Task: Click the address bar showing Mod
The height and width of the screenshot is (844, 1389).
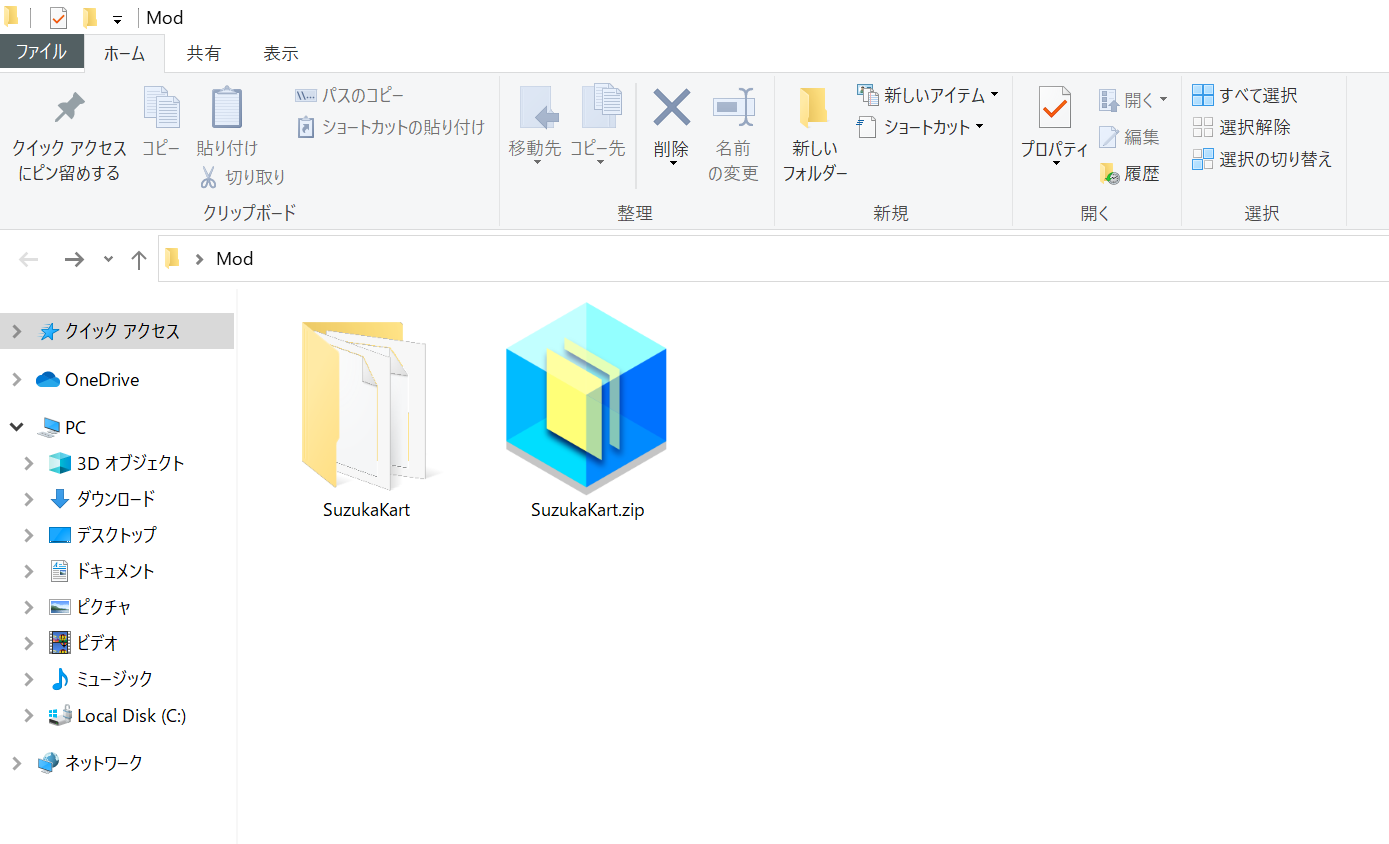Action: point(700,259)
